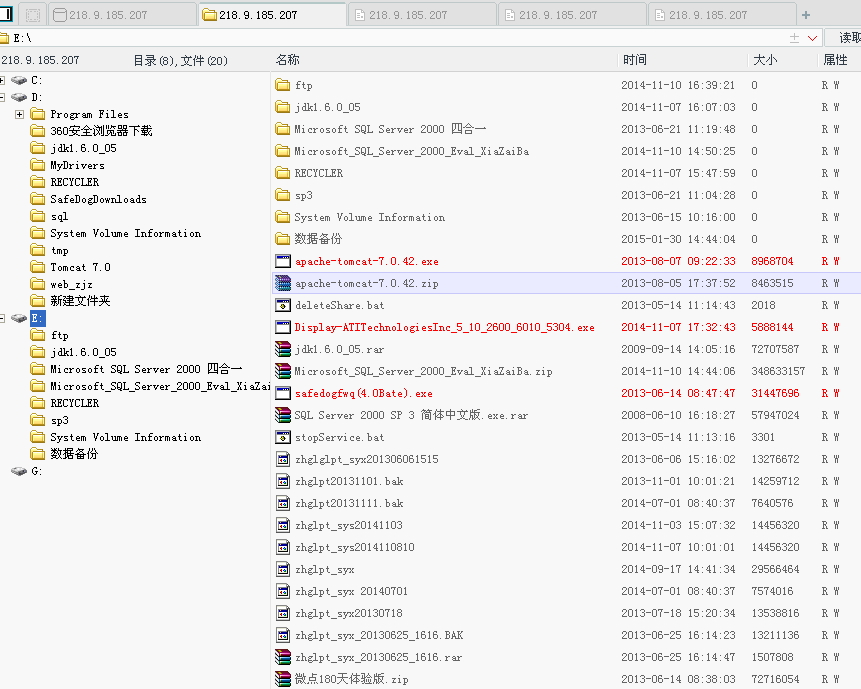Select zhglpt_sys20141103 file name
This screenshot has height=689, width=861.
pos(349,525)
